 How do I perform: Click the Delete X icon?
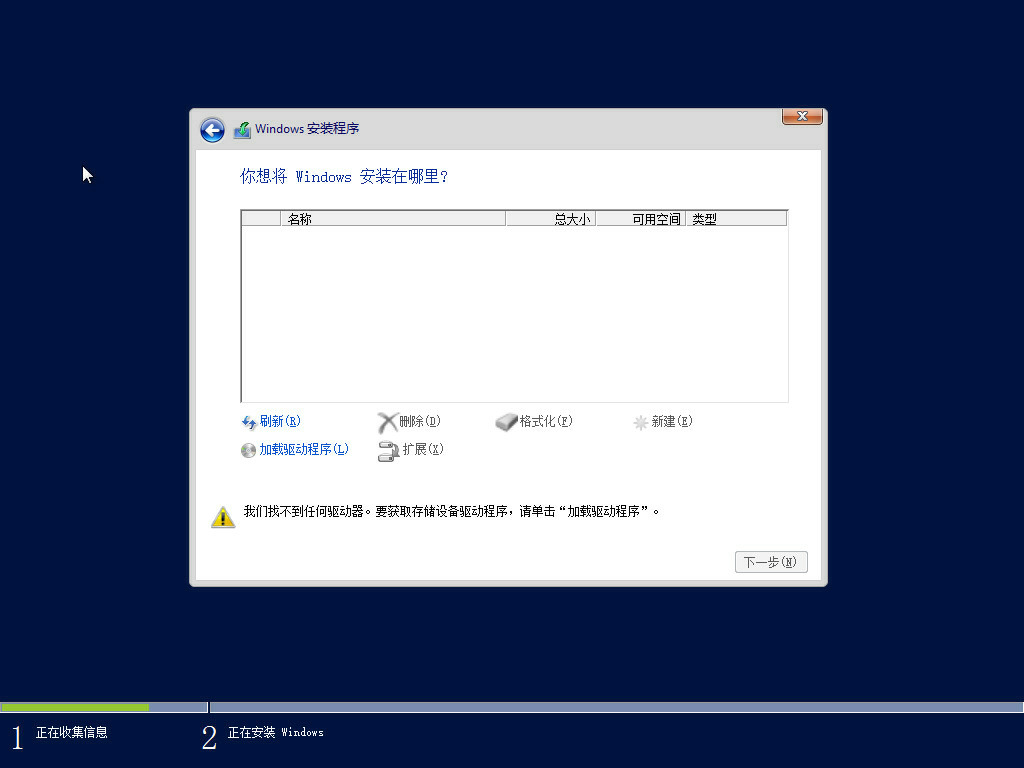tap(387, 423)
